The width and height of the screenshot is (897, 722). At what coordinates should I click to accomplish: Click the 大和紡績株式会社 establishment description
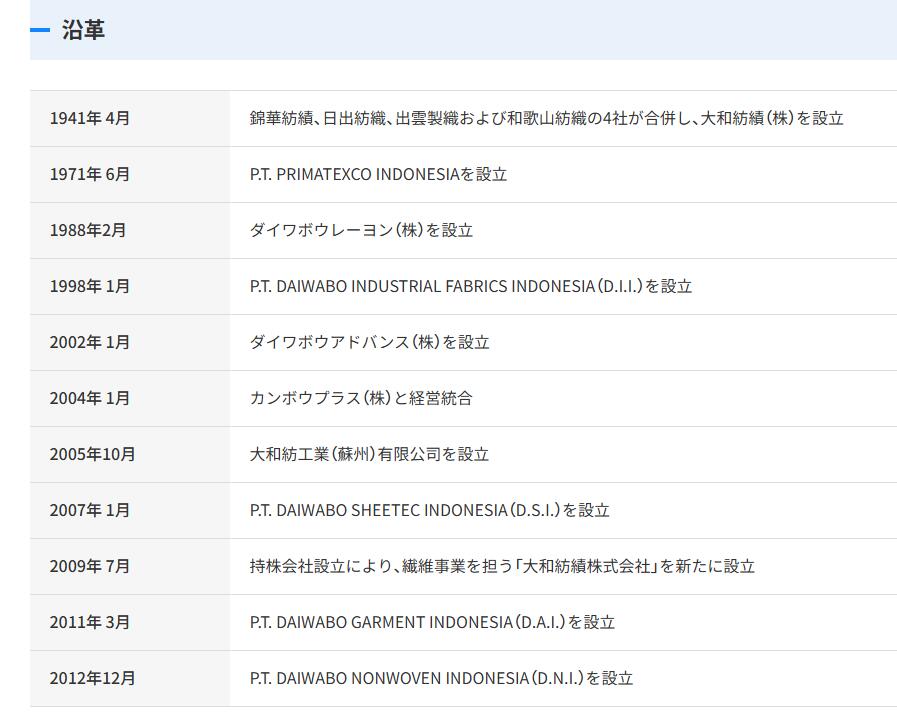pyautogui.click(x=502, y=566)
